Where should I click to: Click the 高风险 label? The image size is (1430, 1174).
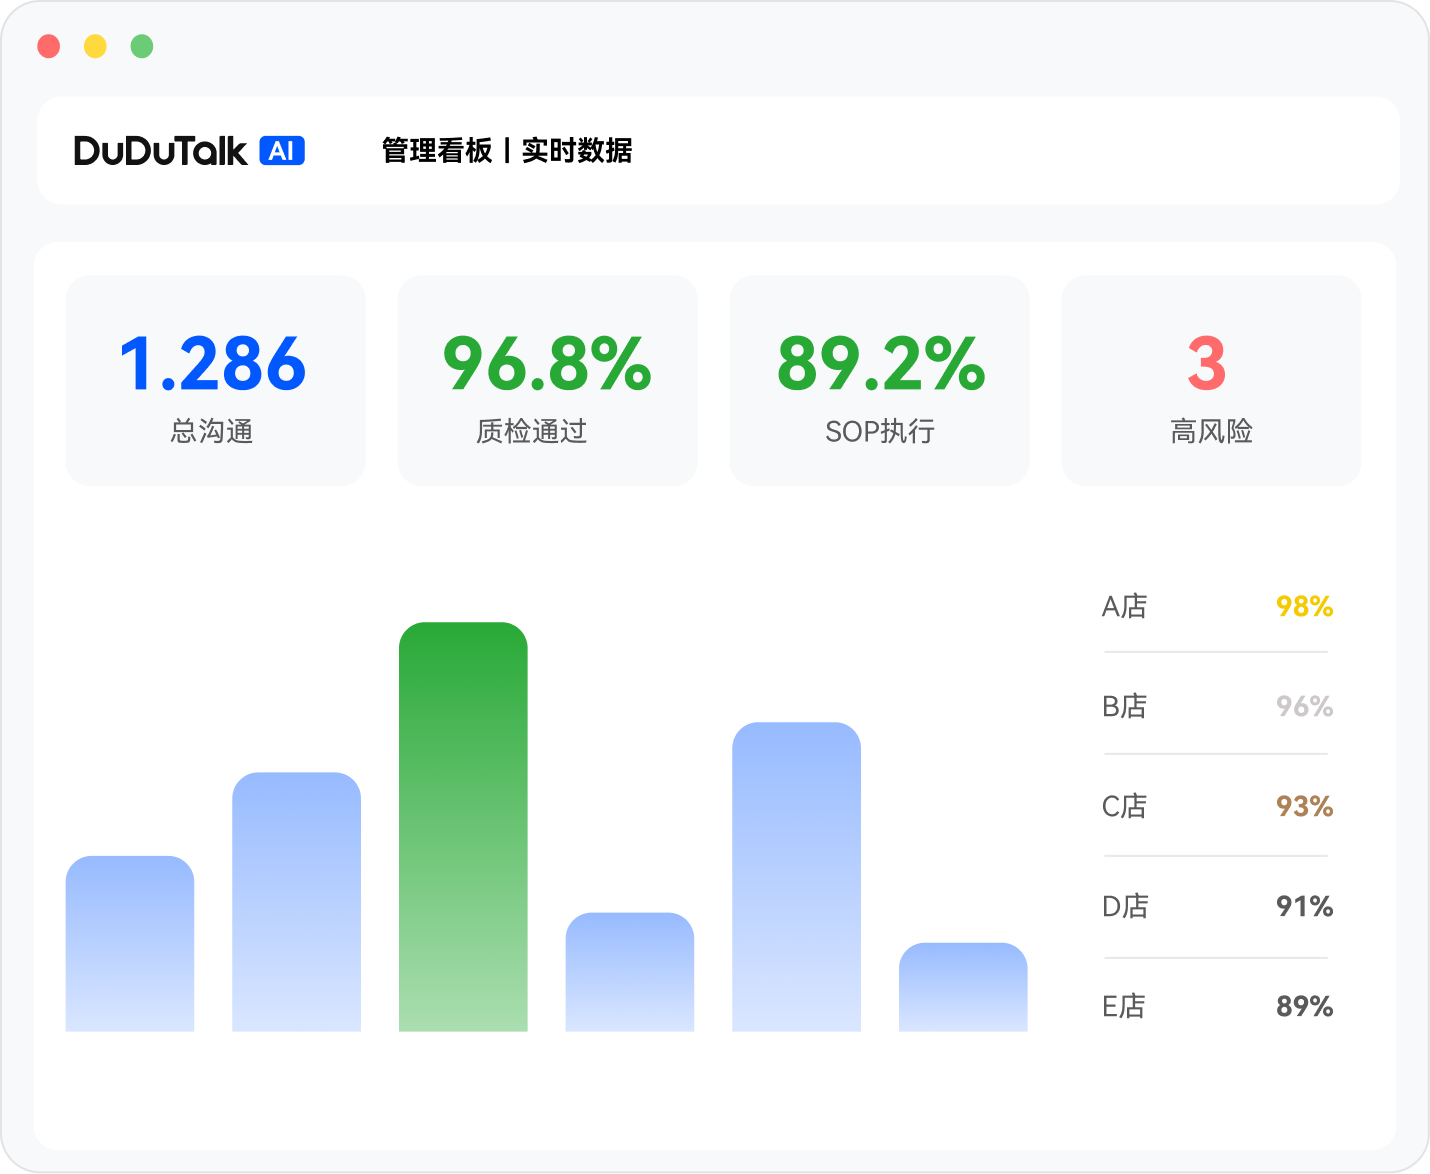tap(1212, 432)
